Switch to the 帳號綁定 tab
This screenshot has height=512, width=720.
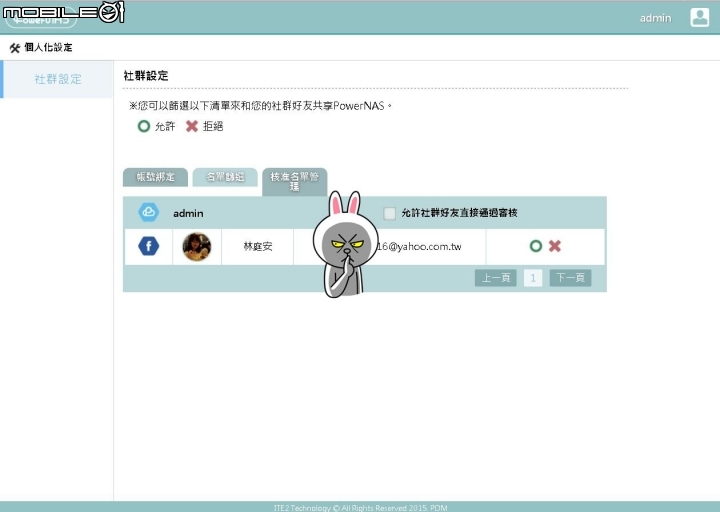pos(155,177)
